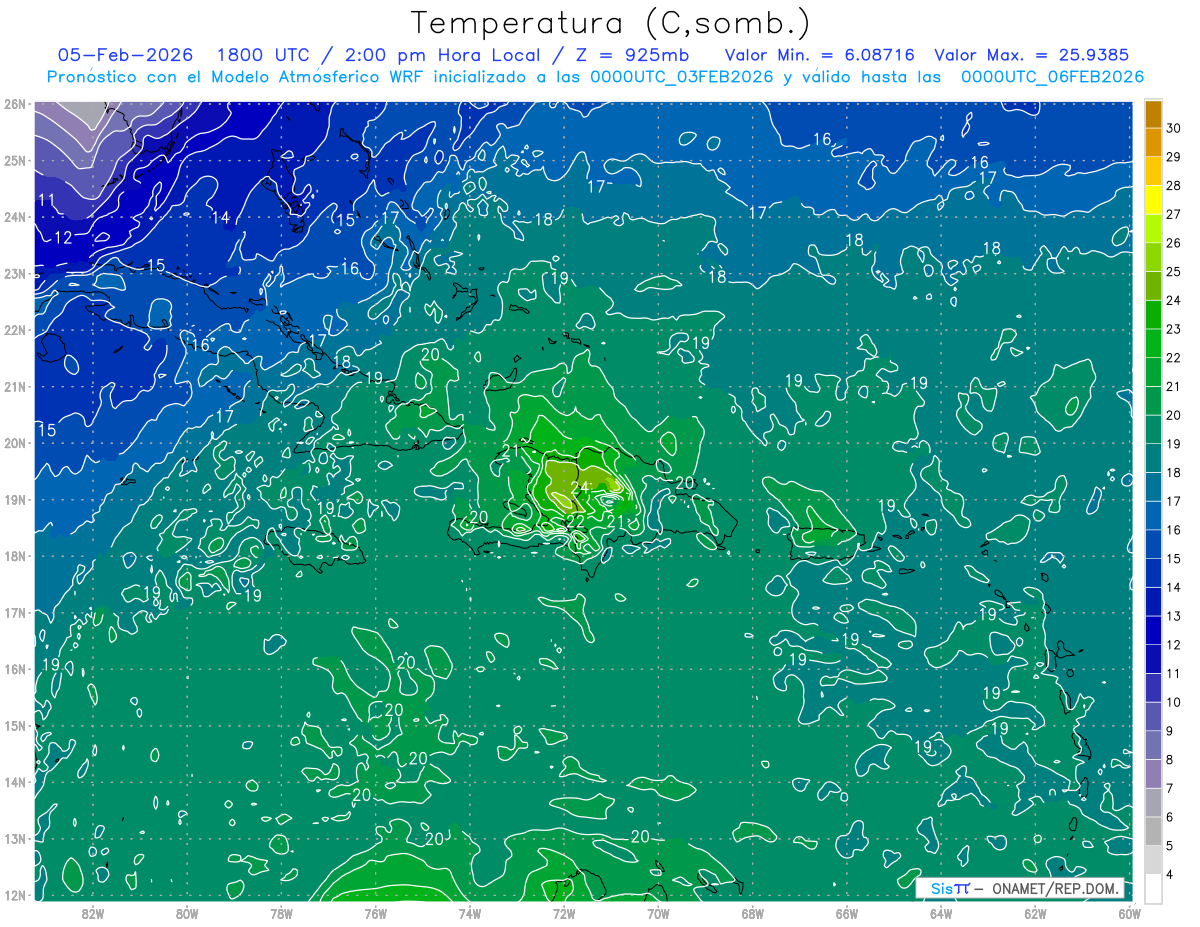
Task: Click the 17N latitude axis label
Action: point(14,612)
